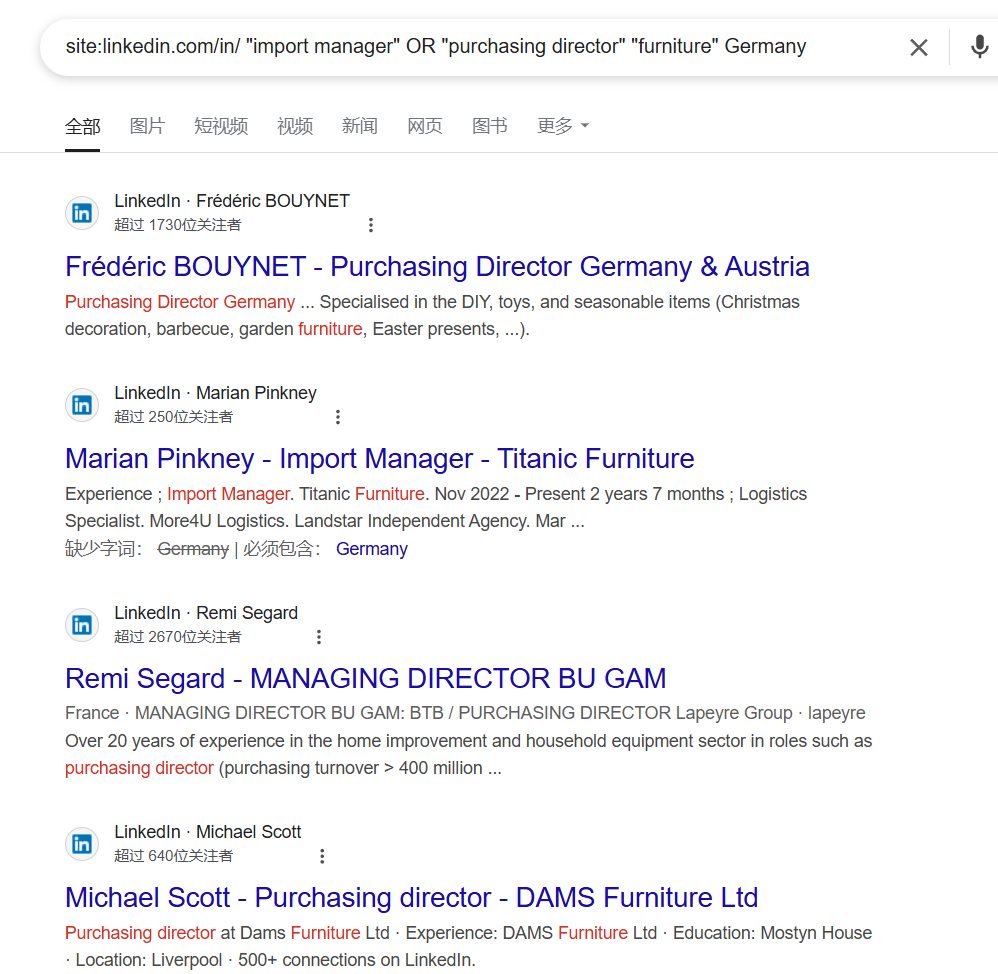
Task: Switch to the 网页 tab
Action: click(x=425, y=126)
